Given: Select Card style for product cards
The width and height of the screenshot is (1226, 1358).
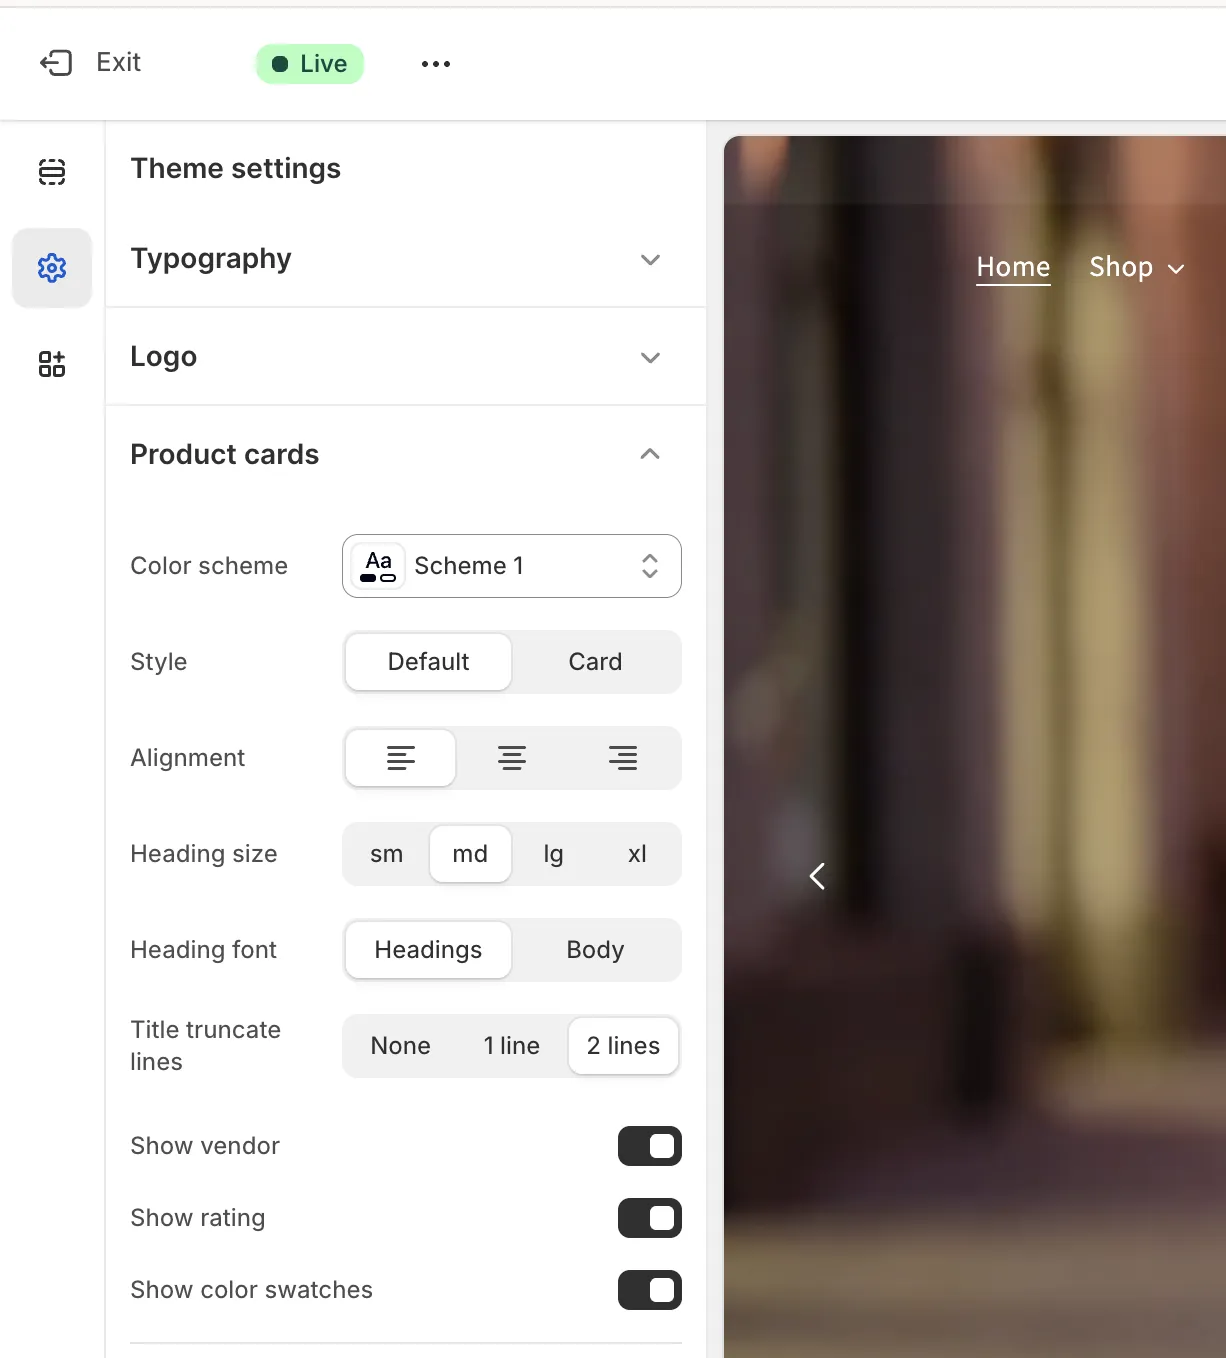Looking at the screenshot, I should [595, 661].
